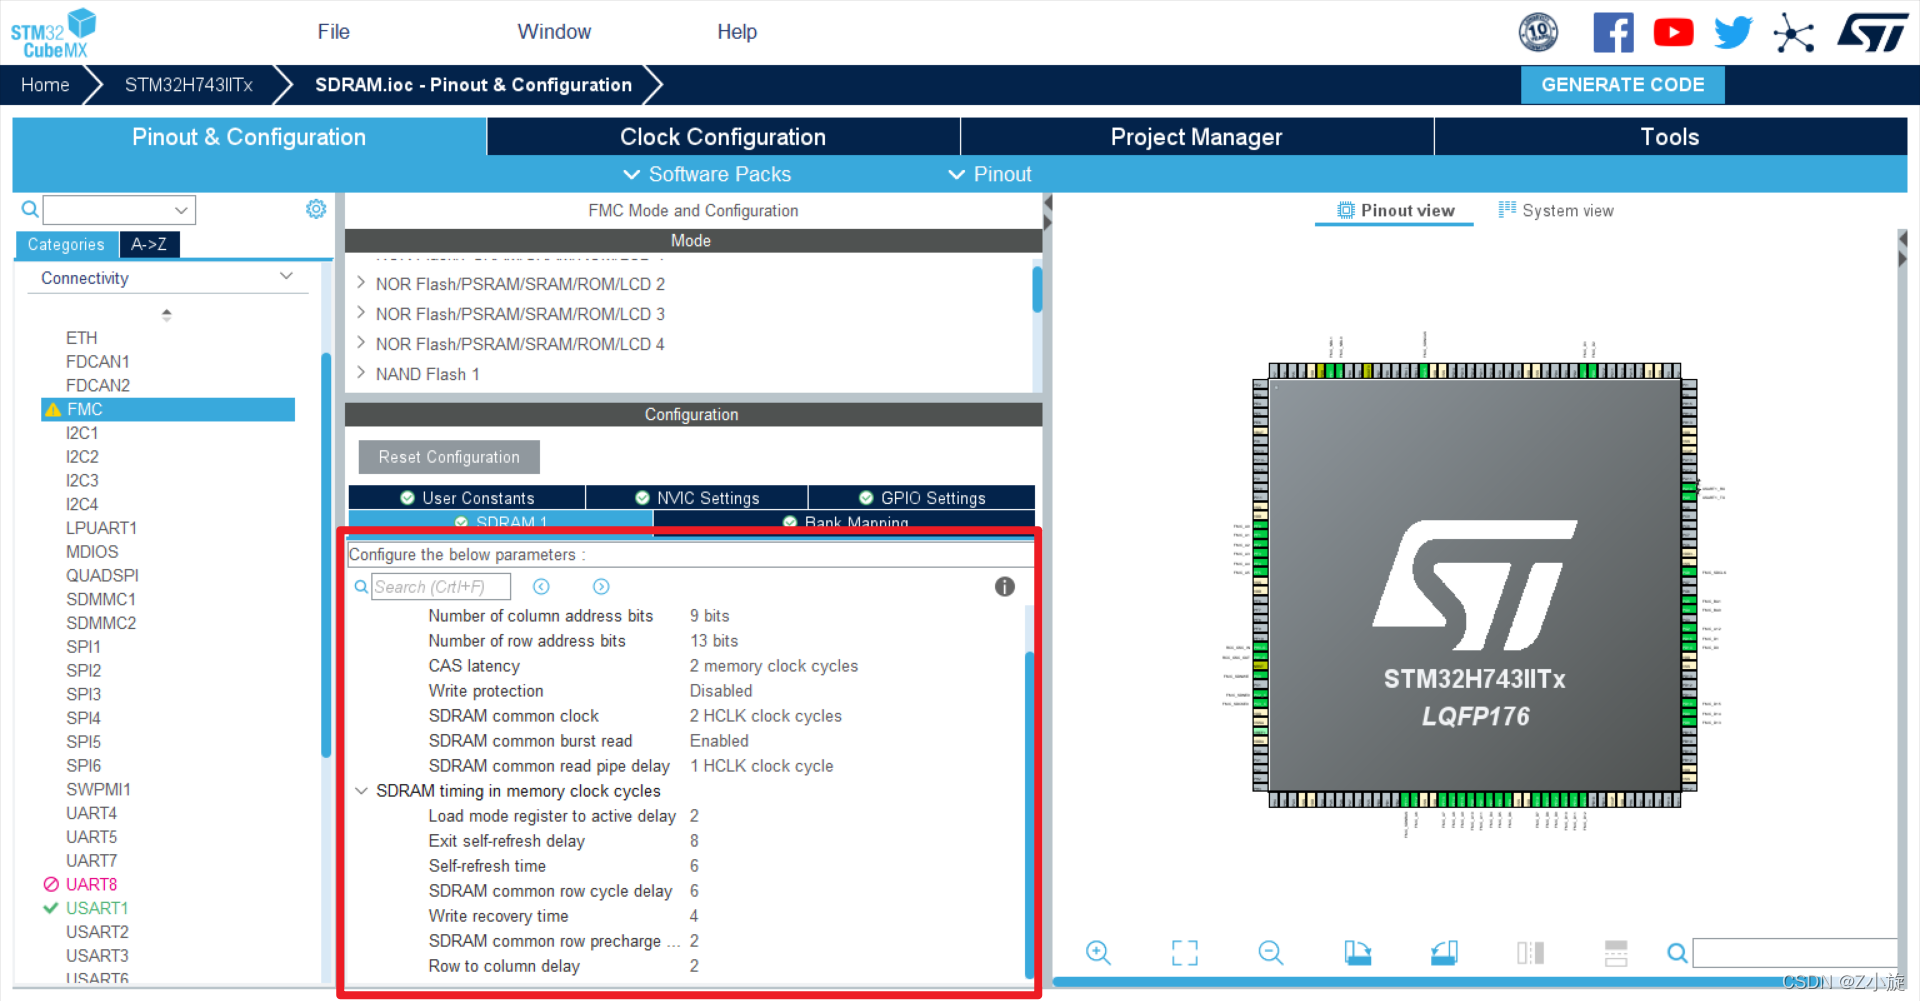
Task: Click GENERATE CODE button
Action: pos(1622,85)
